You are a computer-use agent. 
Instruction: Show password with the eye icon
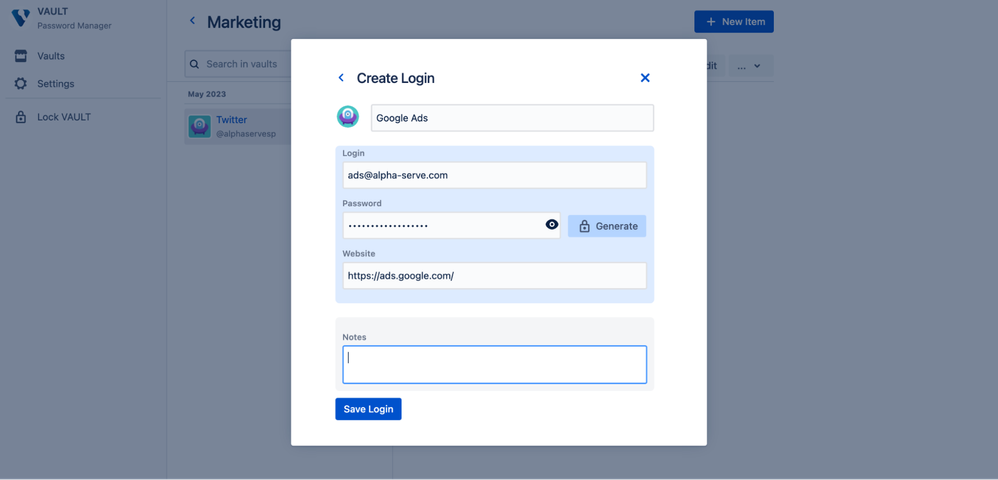coord(552,224)
